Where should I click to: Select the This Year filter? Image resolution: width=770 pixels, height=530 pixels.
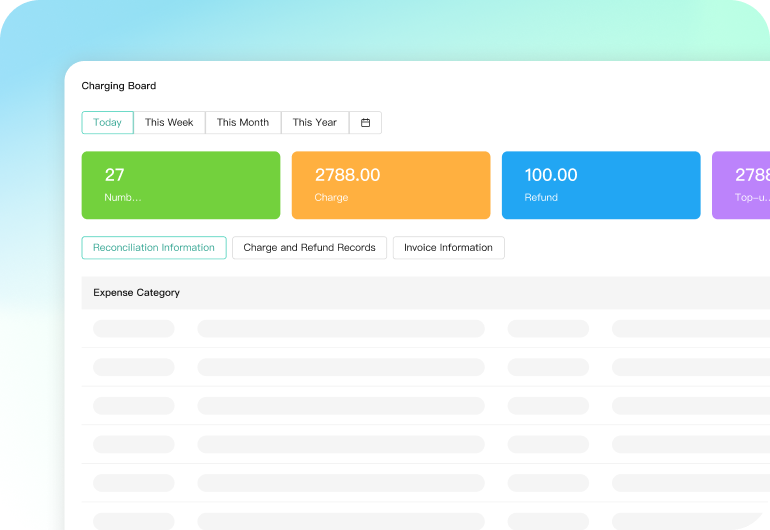click(x=315, y=123)
